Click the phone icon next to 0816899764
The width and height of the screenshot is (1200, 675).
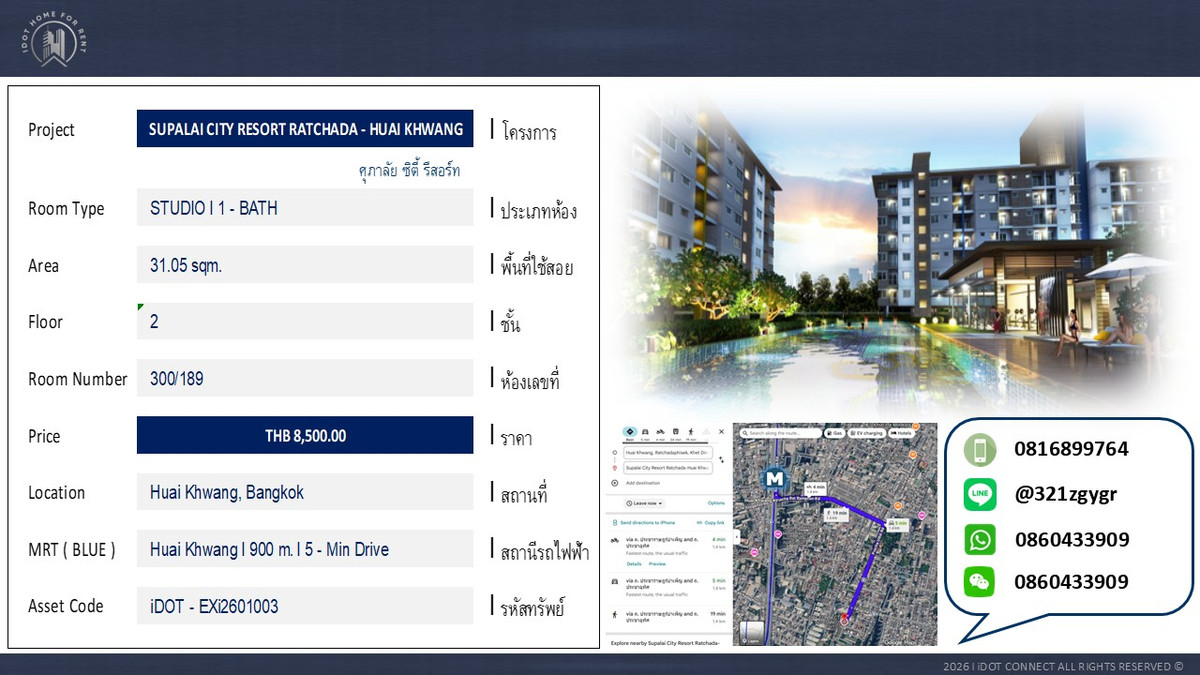coord(980,450)
